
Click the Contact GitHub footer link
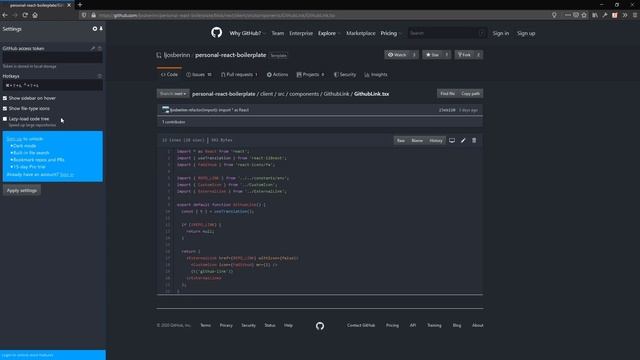361,325
